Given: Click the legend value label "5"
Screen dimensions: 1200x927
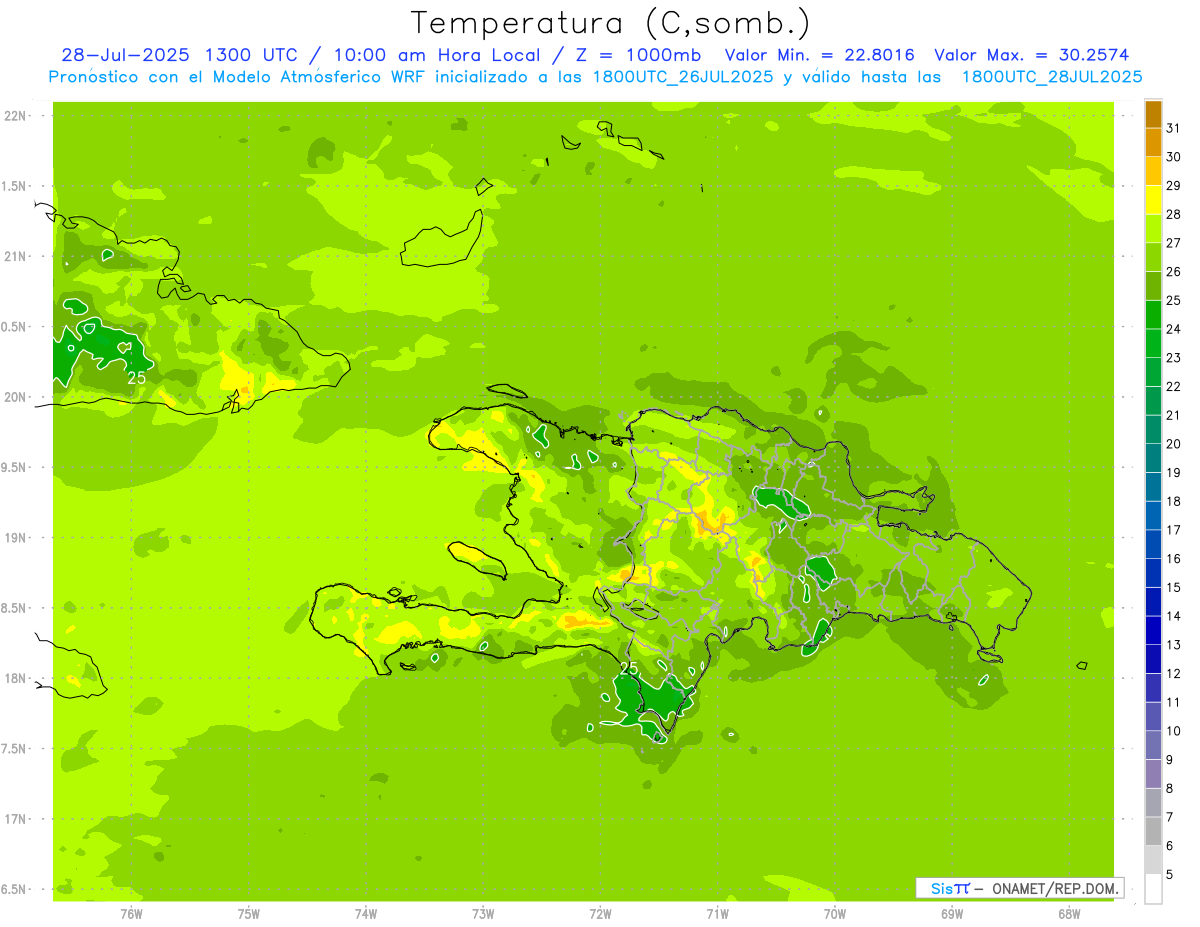Looking at the screenshot, I should click(1170, 874).
